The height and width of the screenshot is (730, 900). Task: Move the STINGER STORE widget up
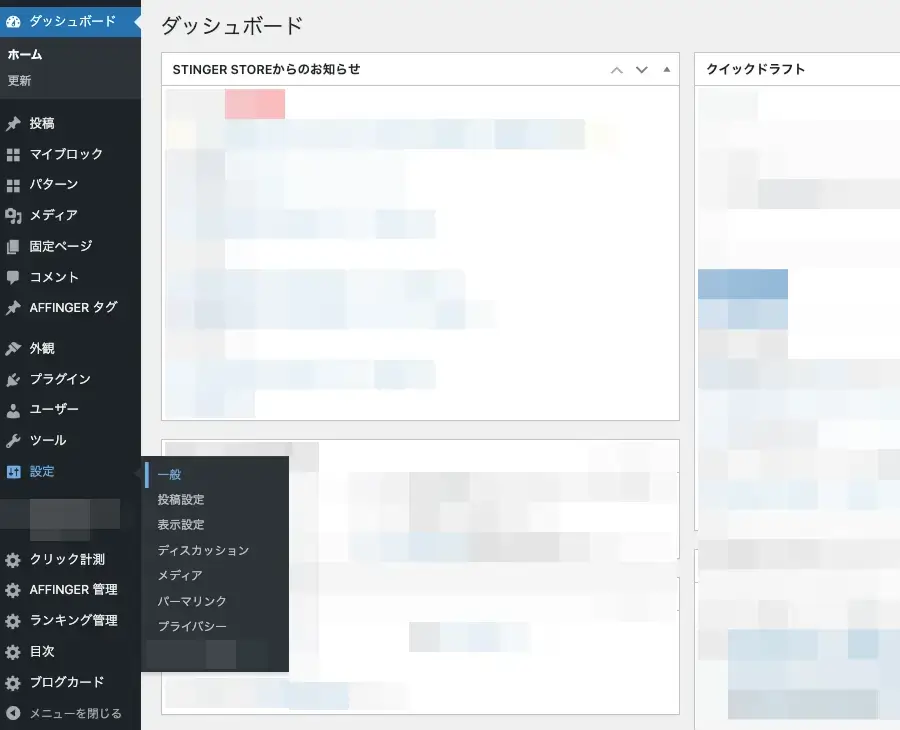pos(617,69)
